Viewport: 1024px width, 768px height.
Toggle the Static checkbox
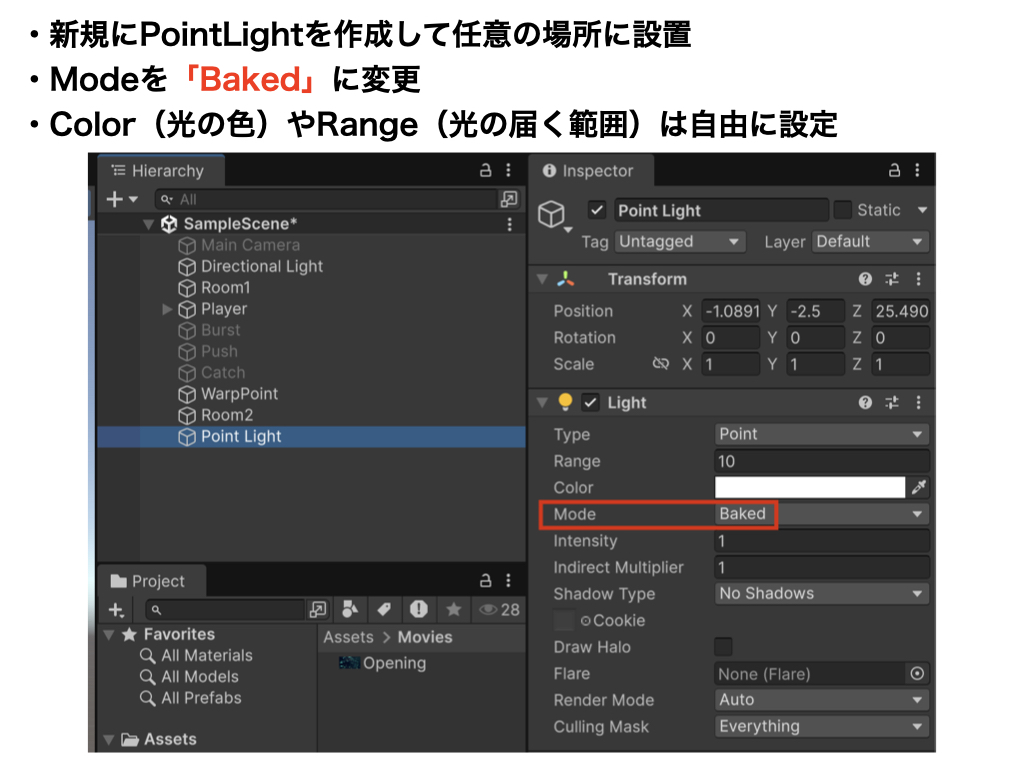(x=843, y=210)
